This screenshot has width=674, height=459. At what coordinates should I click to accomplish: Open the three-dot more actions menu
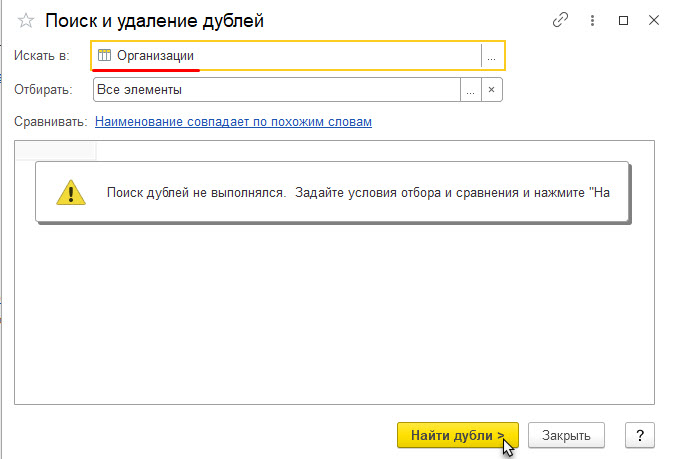pos(593,20)
